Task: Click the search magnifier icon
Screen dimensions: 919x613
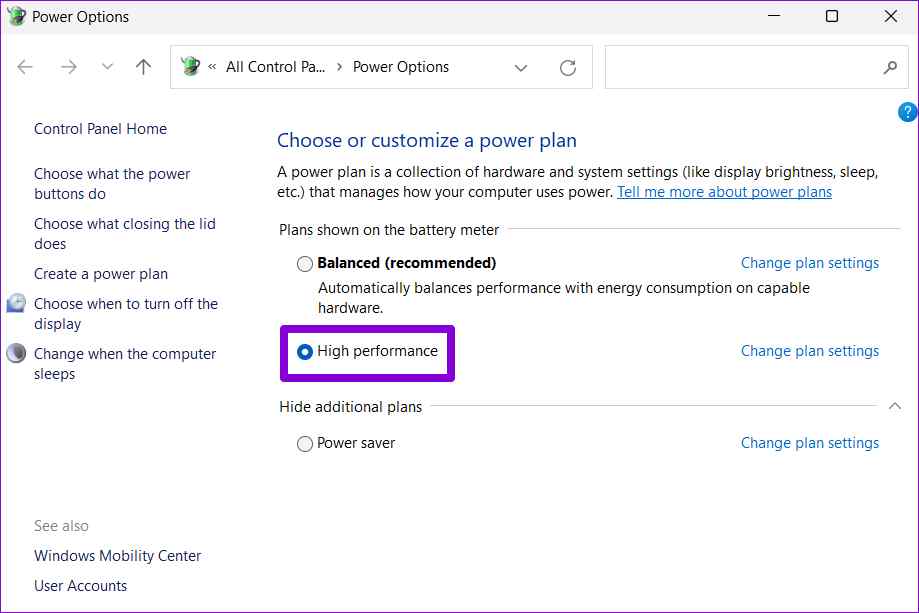Action: (x=890, y=67)
